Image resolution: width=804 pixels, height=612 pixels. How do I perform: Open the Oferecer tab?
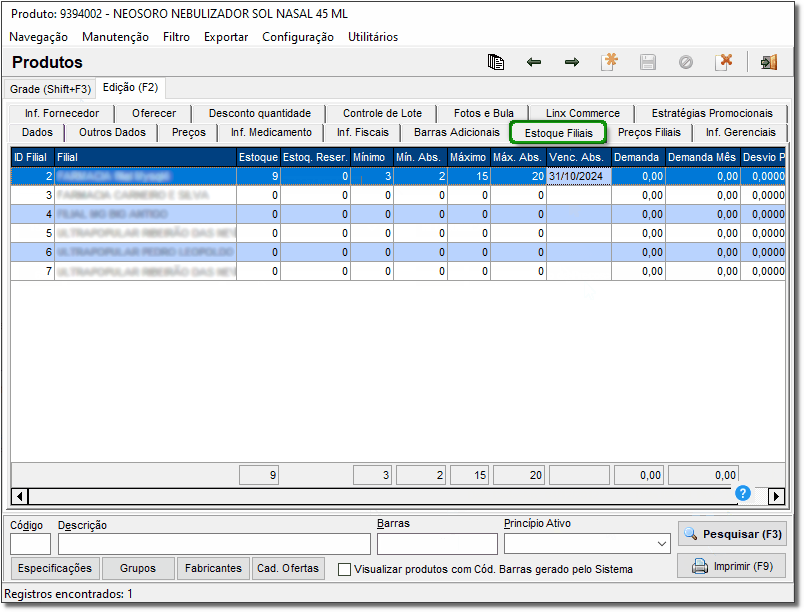pyautogui.click(x=154, y=113)
